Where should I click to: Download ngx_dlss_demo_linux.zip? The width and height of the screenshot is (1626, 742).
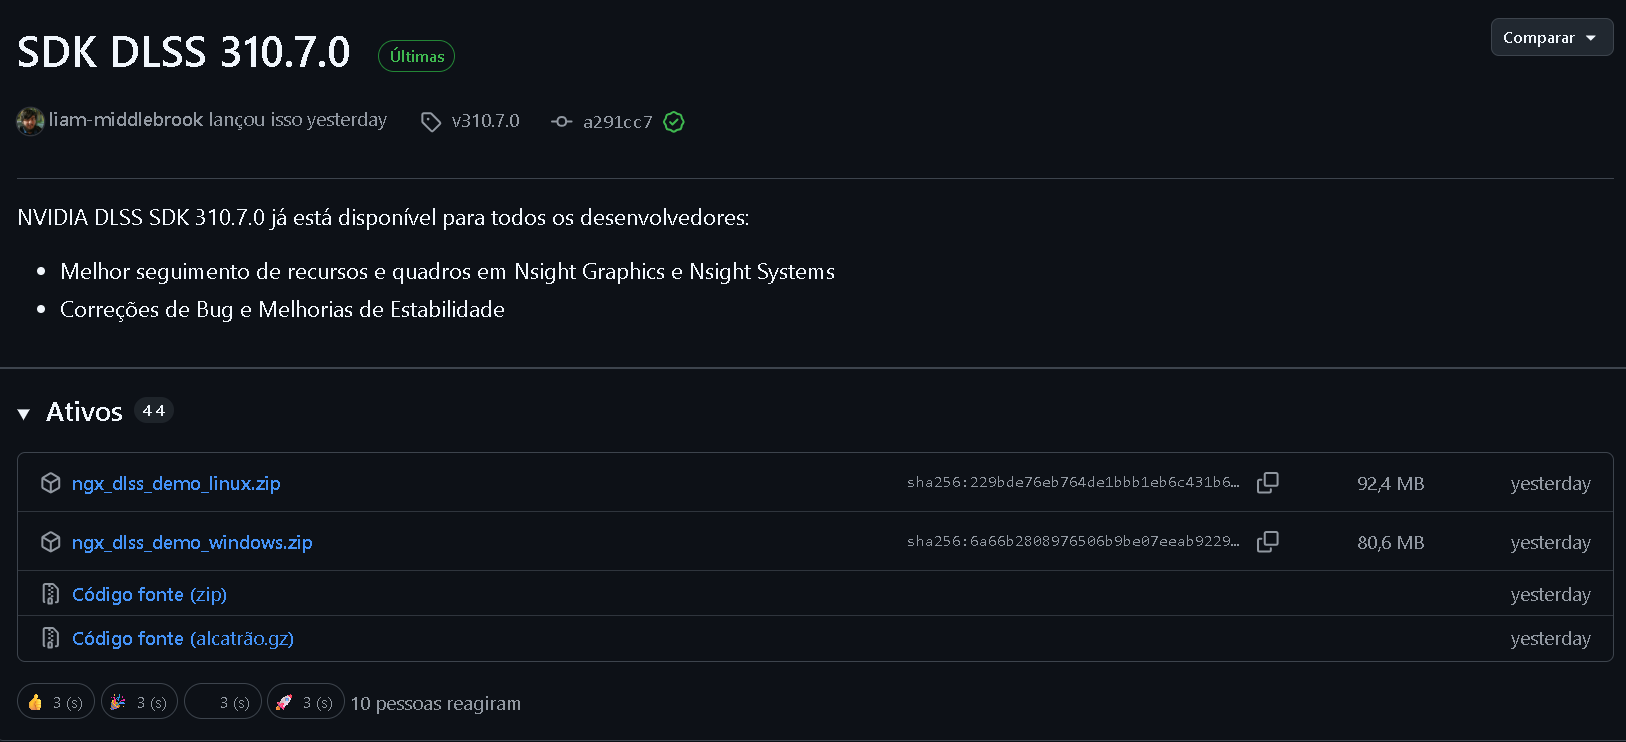[x=176, y=483]
